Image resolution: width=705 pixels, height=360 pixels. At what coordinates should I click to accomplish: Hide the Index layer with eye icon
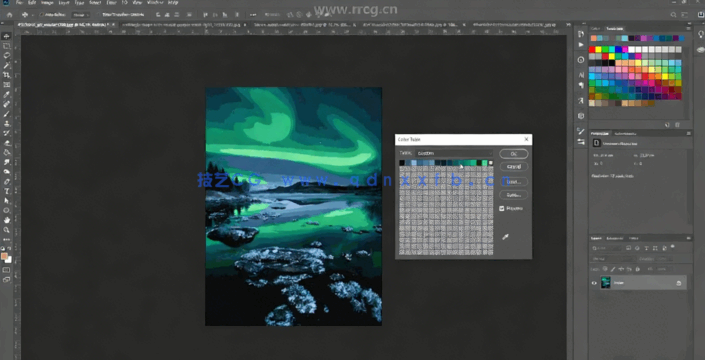(x=594, y=283)
